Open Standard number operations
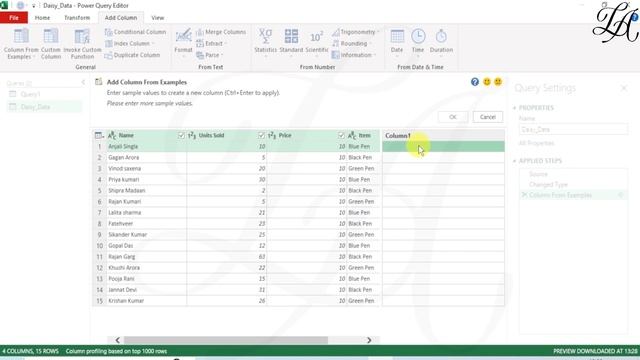The width and height of the screenshot is (640, 360). pyautogui.click(x=291, y=41)
